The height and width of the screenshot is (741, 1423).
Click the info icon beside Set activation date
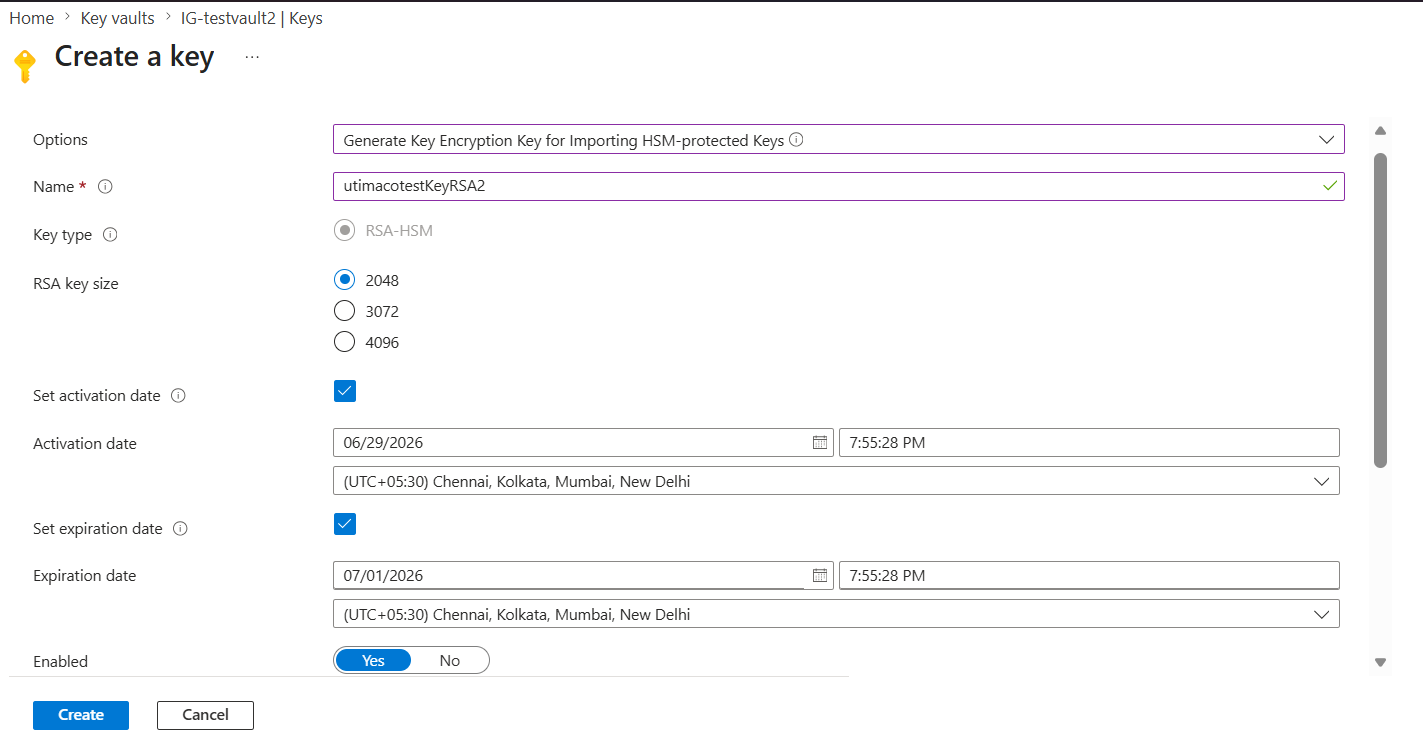coord(178,396)
